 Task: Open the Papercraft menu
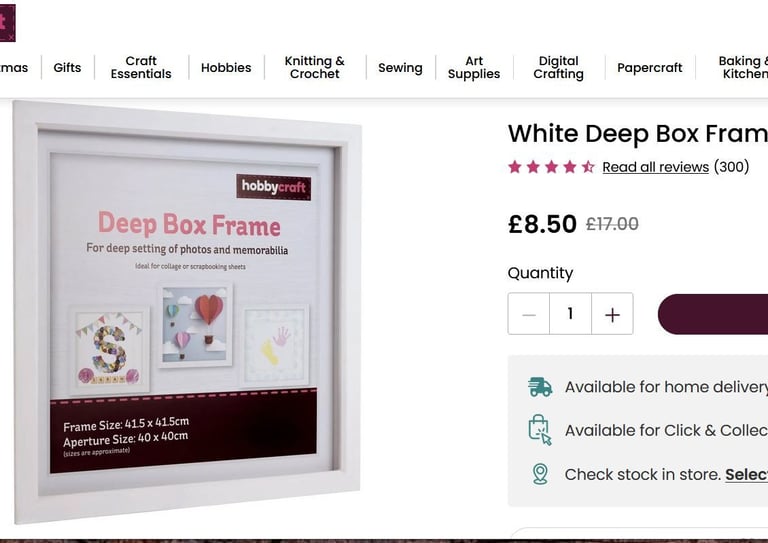(x=649, y=68)
